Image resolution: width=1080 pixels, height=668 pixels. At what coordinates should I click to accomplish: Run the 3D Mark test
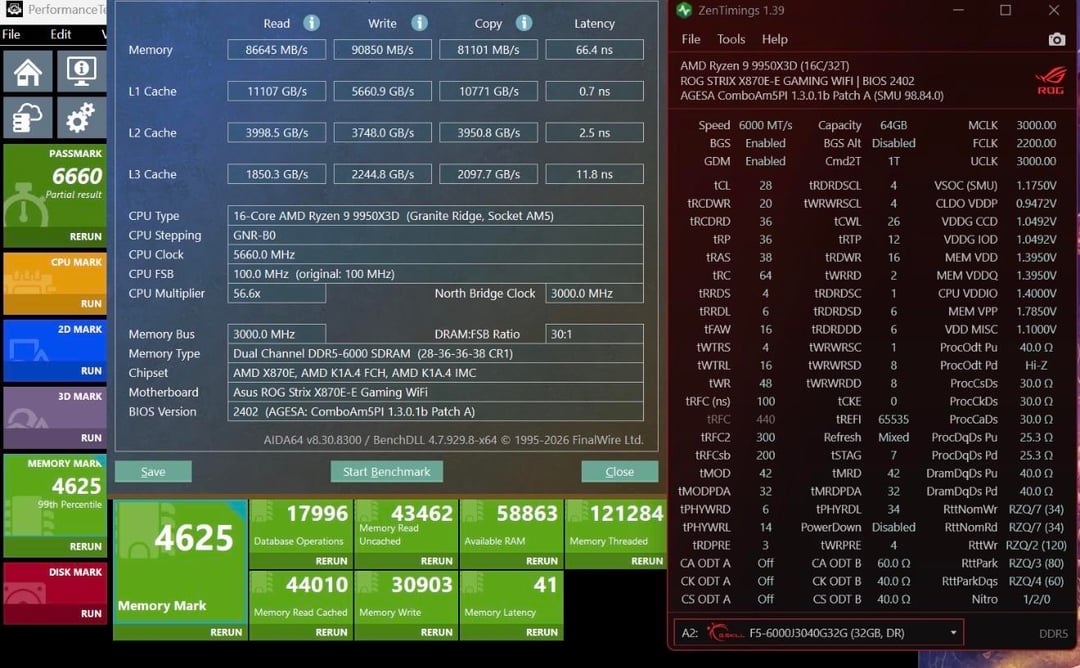[91, 438]
